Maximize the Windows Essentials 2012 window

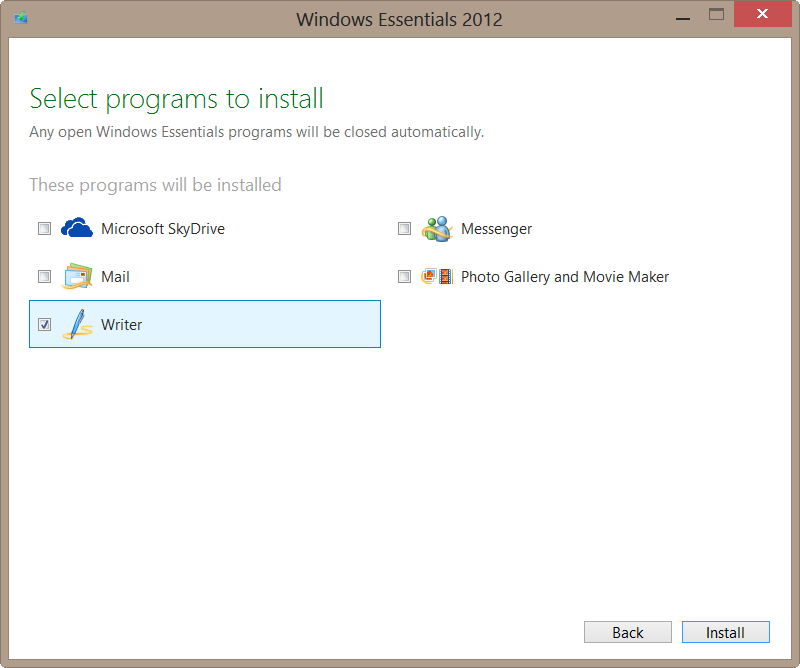pos(716,14)
